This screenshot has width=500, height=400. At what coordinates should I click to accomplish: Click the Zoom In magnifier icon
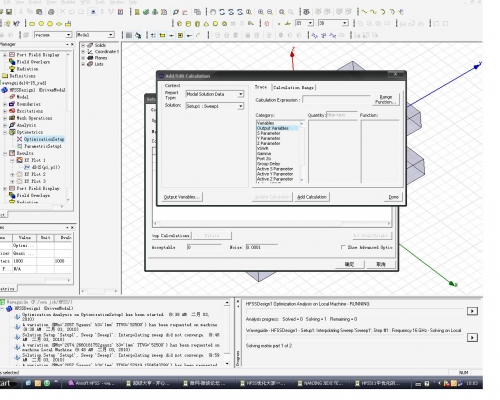261,12
